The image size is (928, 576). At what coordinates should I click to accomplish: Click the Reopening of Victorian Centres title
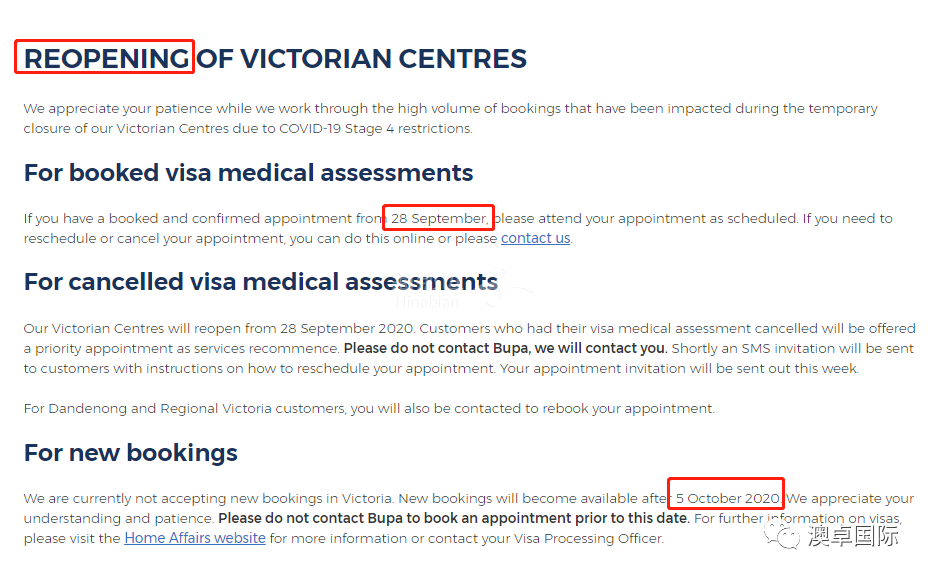[275, 59]
